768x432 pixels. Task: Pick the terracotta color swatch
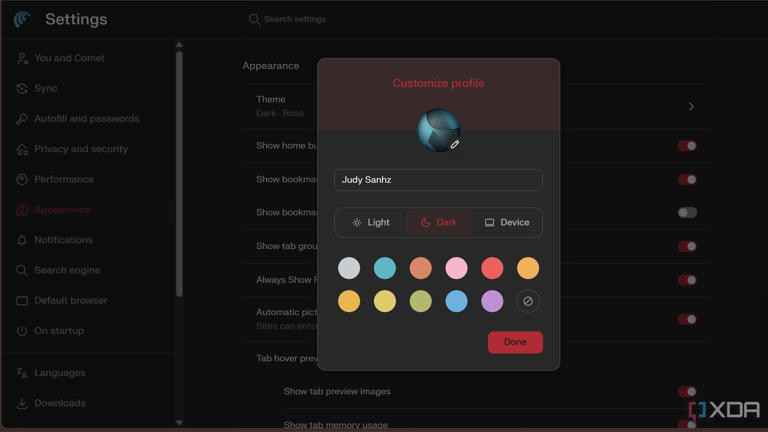[420, 268]
